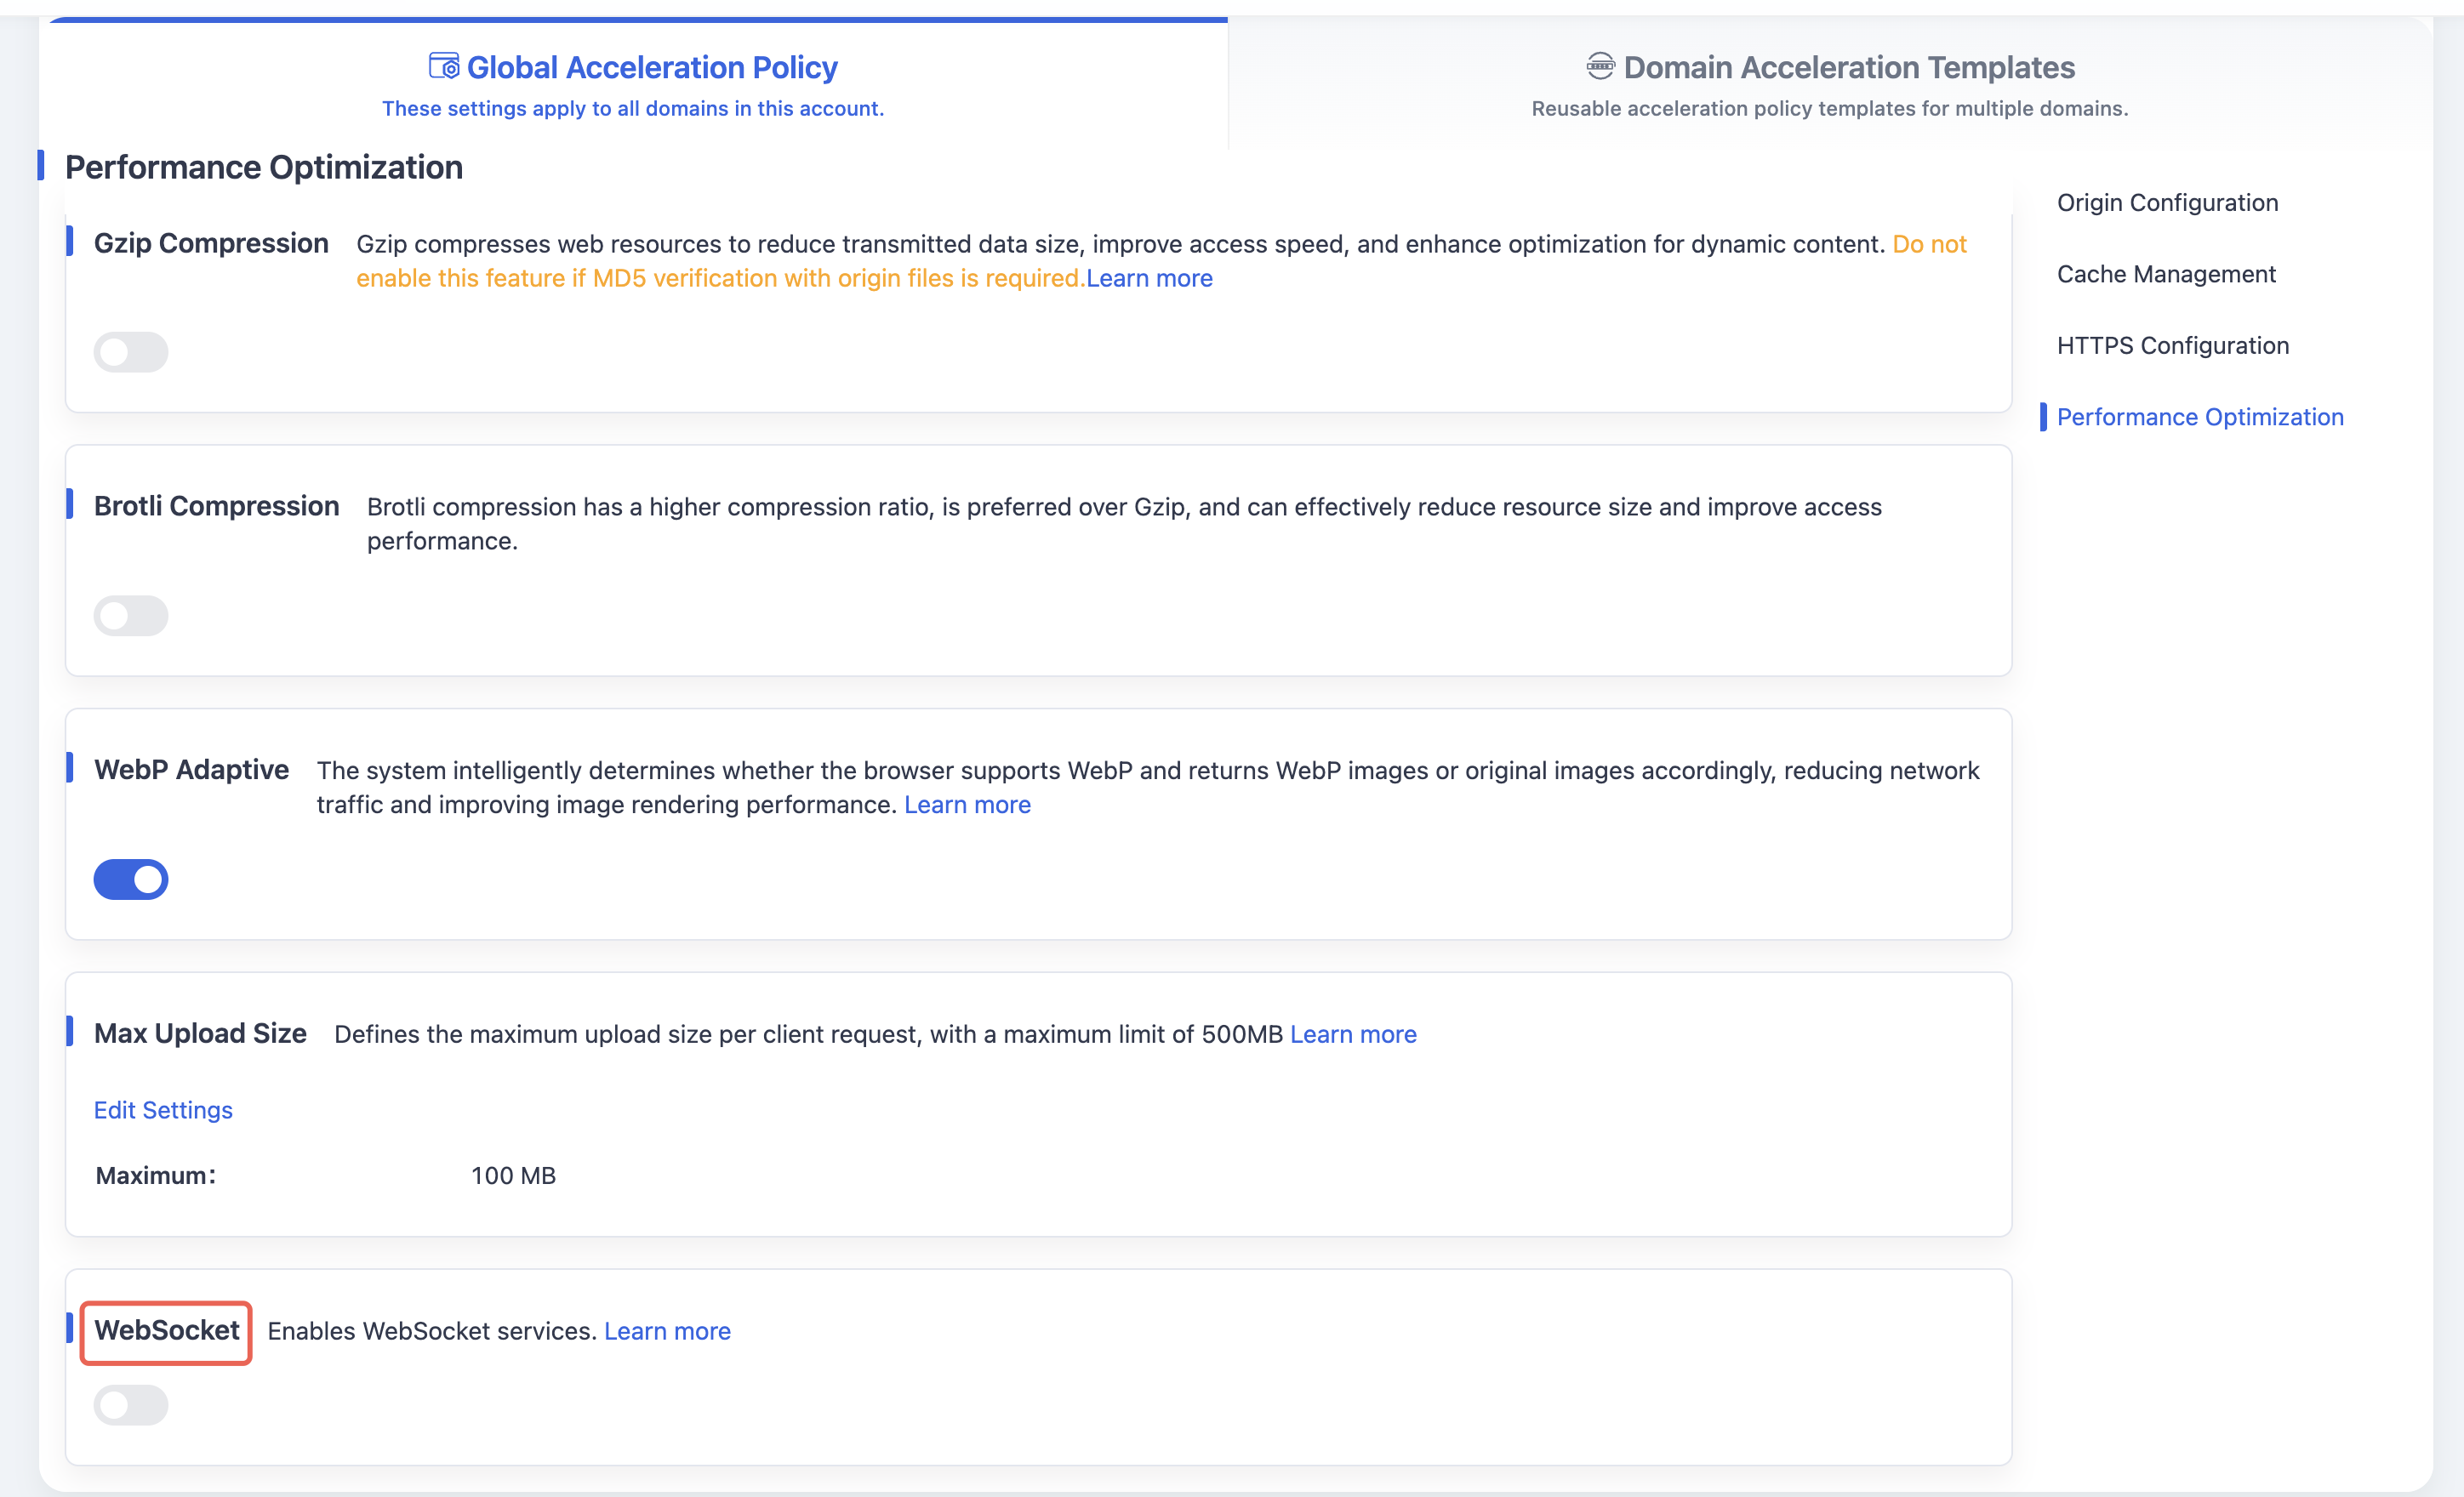Click the Brotli compression description text
The width and height of the screenshot is (2464, 1497).
(1124, 524)
